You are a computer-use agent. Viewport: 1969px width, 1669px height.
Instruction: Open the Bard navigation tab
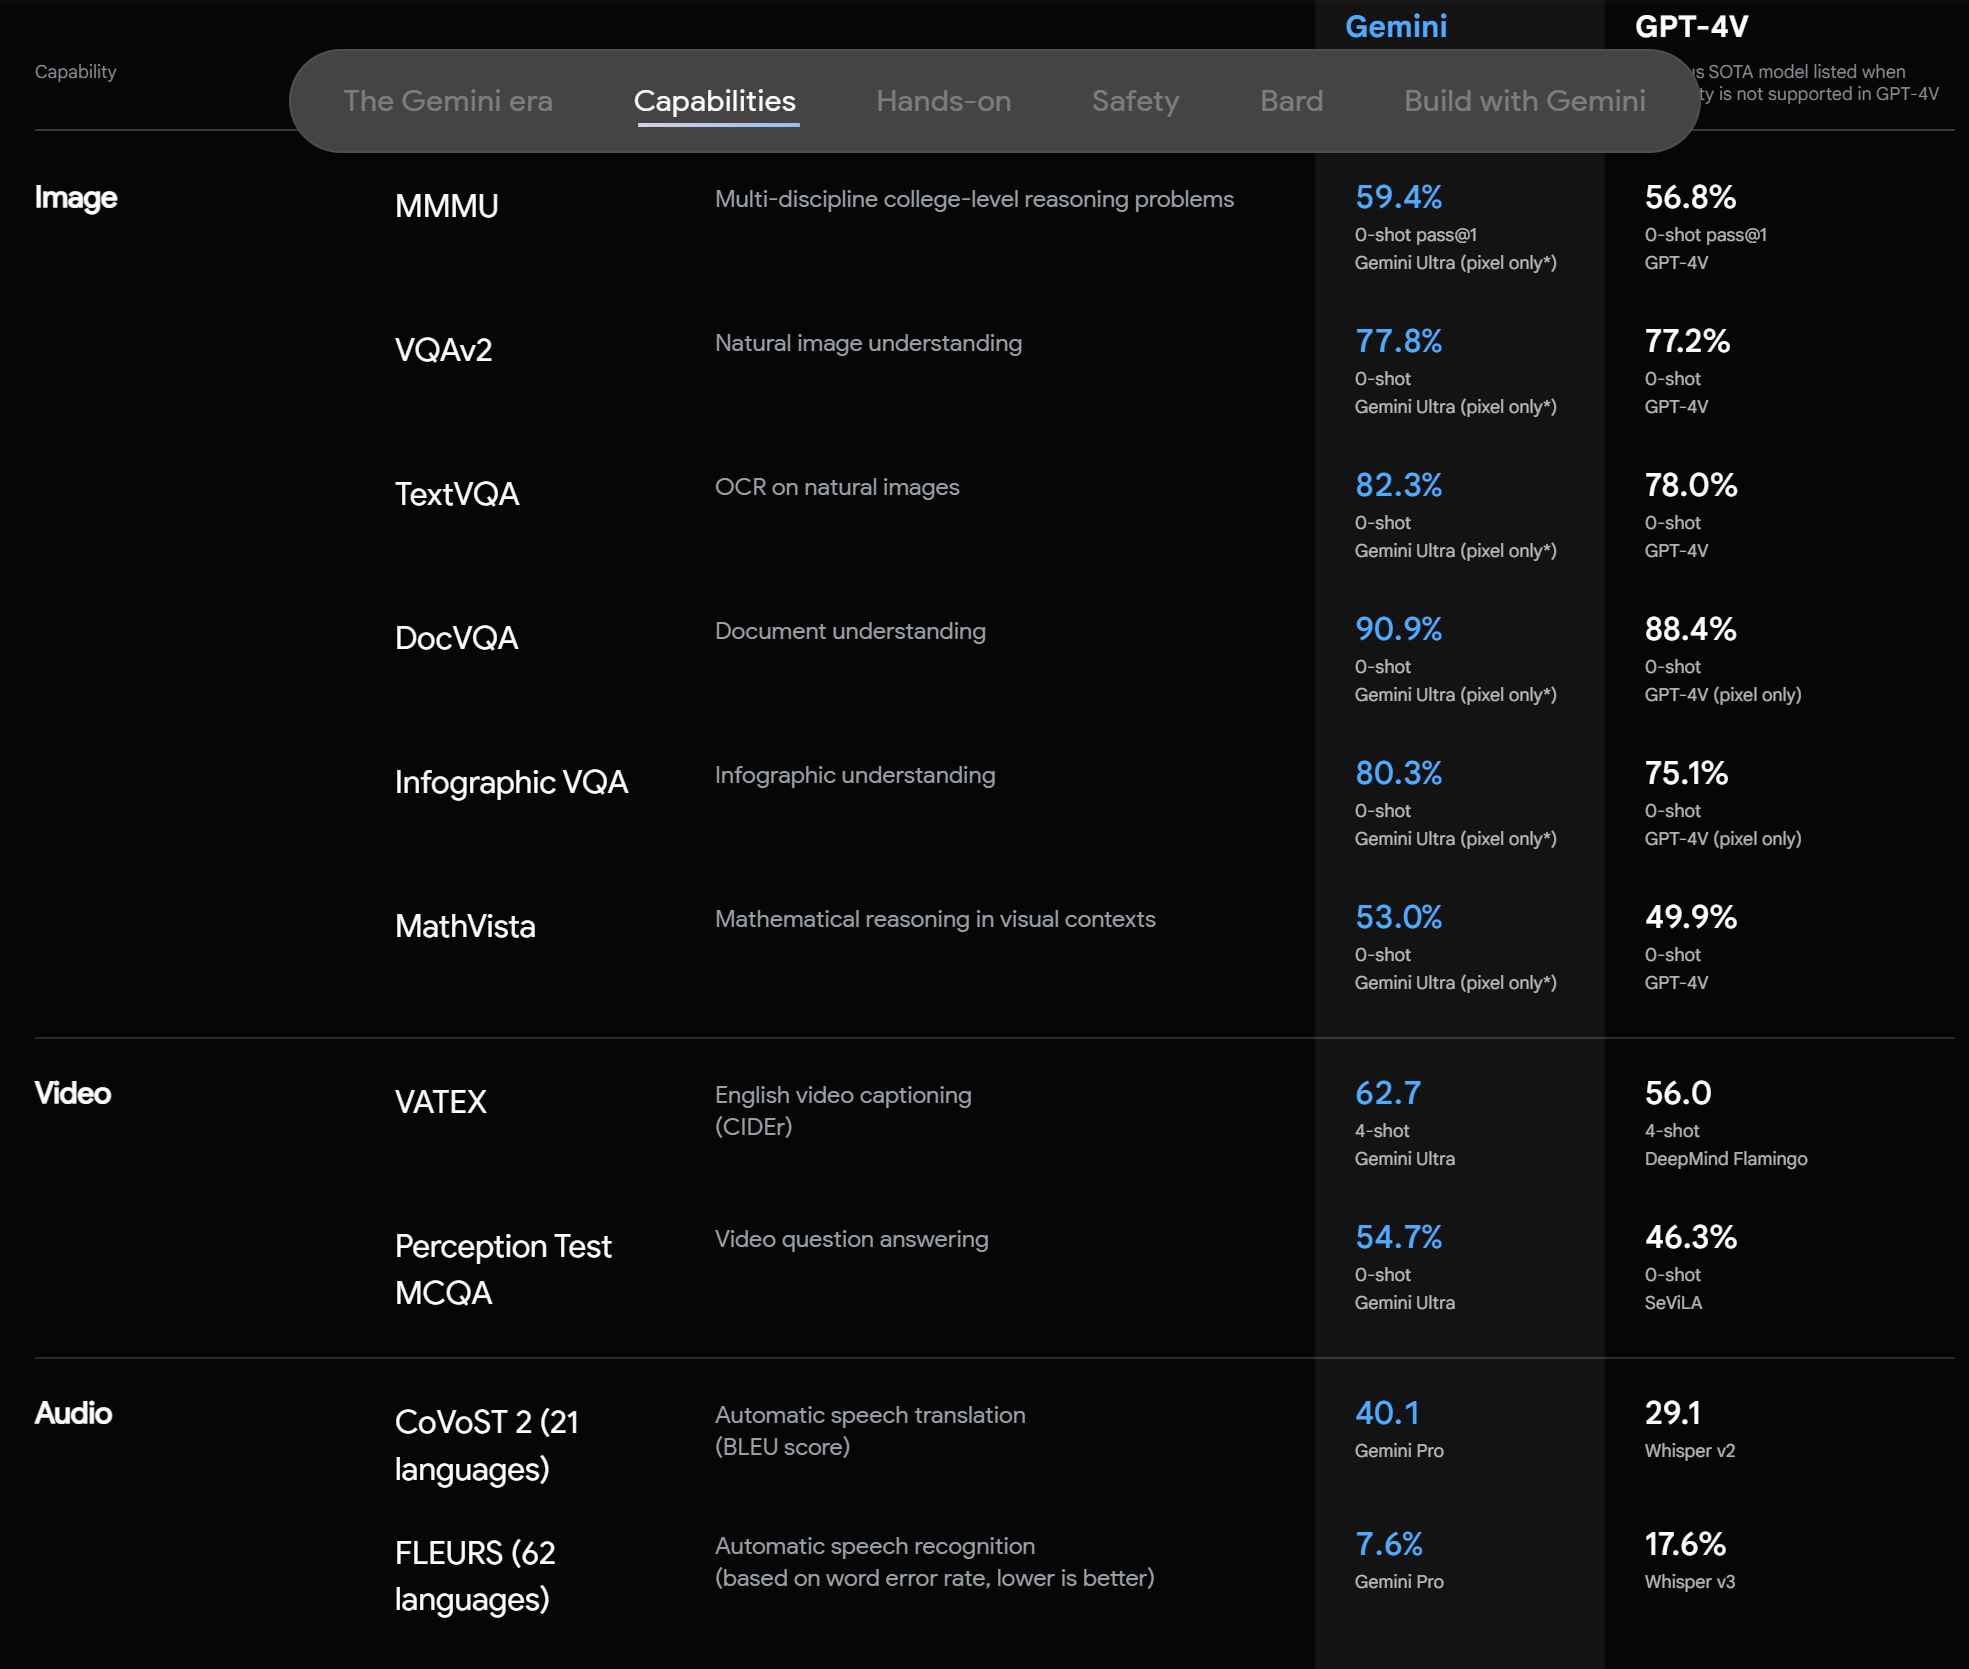tap(1291, 101)
